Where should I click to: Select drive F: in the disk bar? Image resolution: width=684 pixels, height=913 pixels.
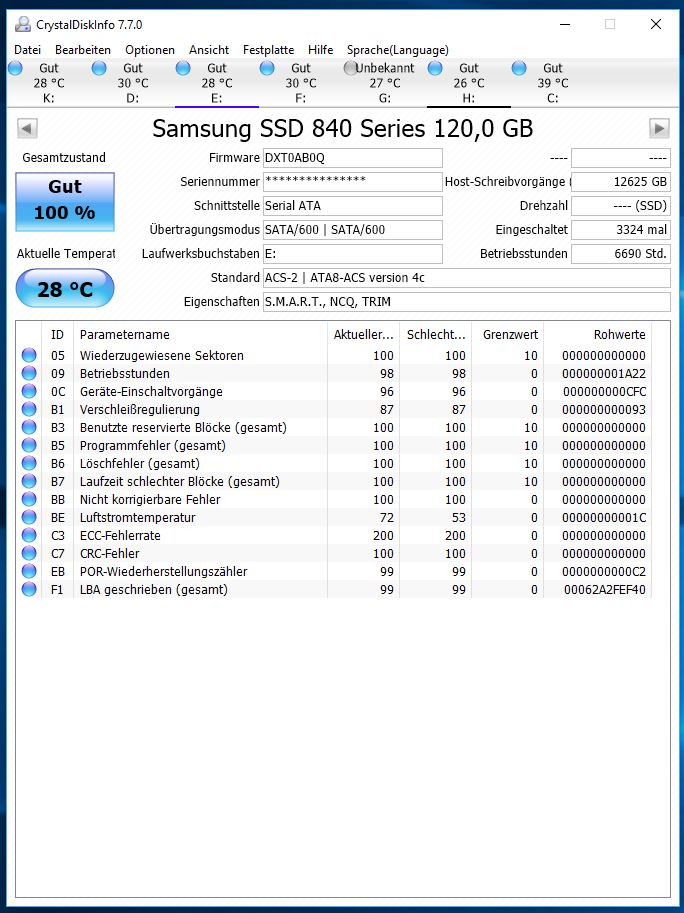[x=300, y=83]
